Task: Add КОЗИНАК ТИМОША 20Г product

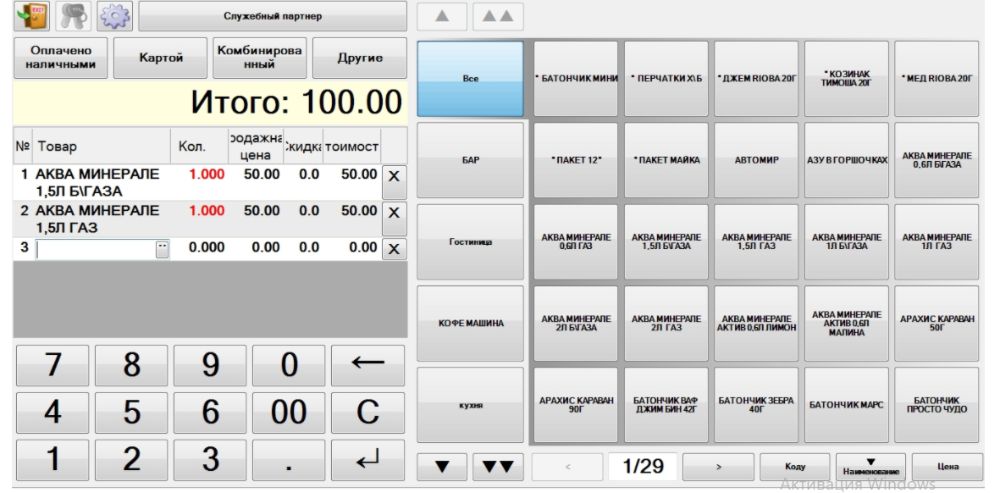Action: (x=846, y=79)
